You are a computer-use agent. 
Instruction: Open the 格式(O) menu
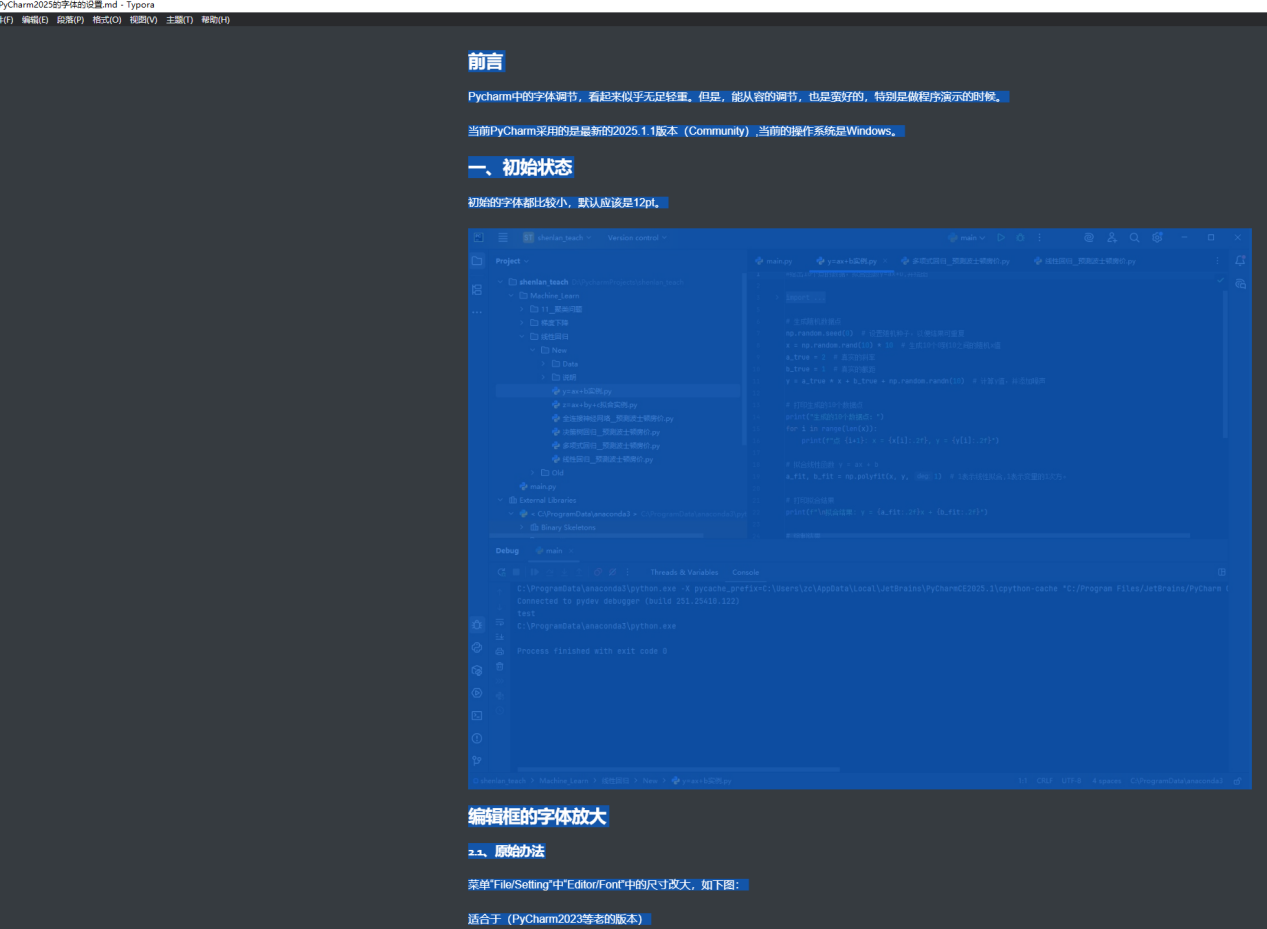click(107, 20)
